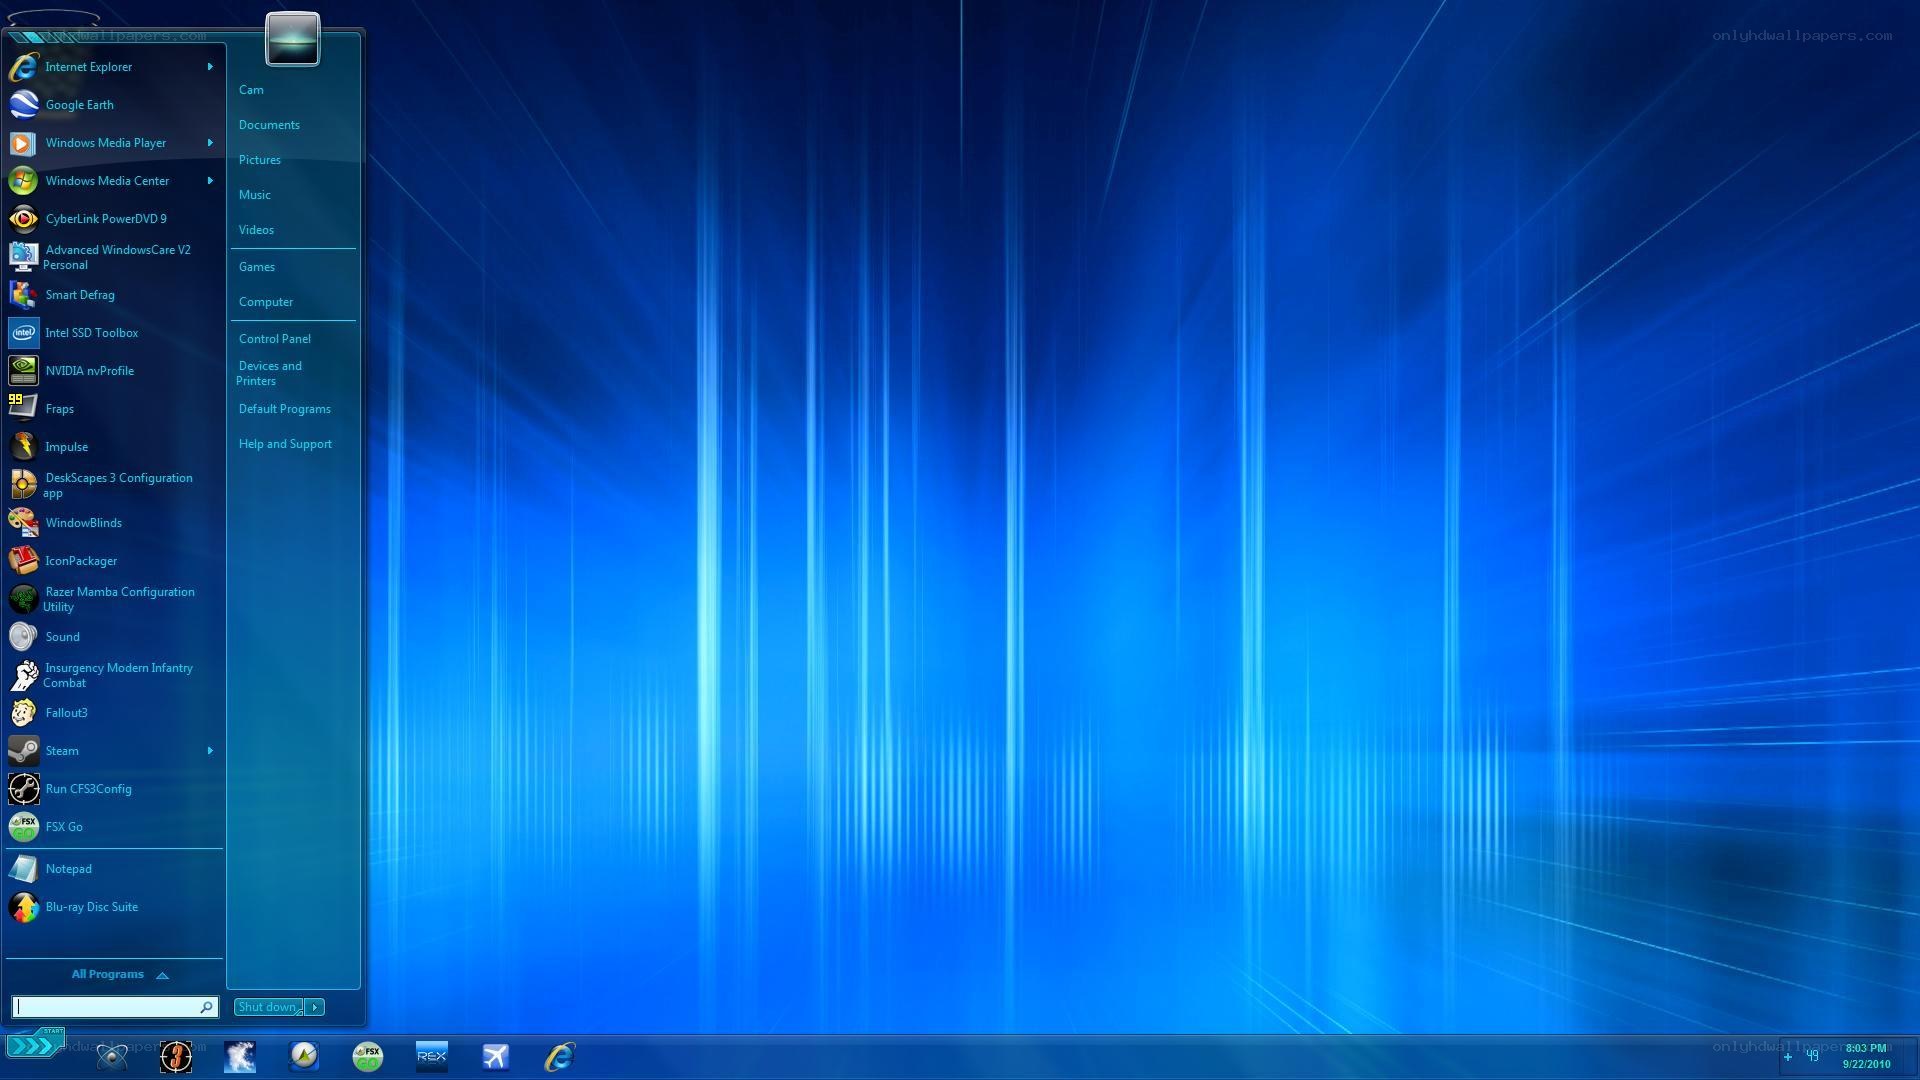The image size is (1920, 1080).
Task: Open Videos library
Action: 256,230
